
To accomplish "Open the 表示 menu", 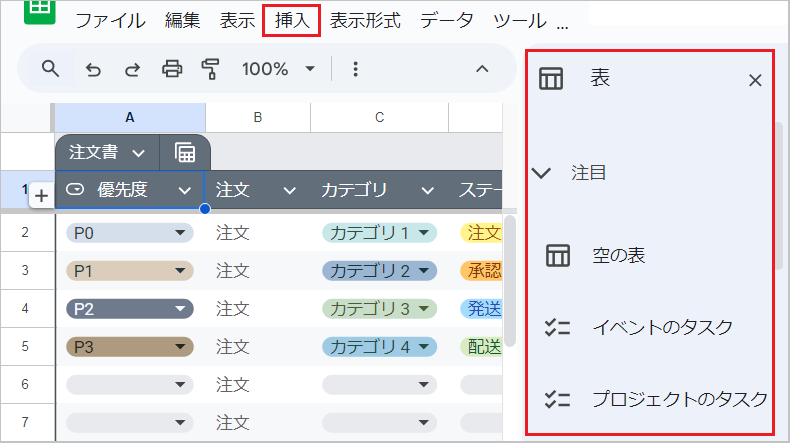I will click(x=238, y=21).
